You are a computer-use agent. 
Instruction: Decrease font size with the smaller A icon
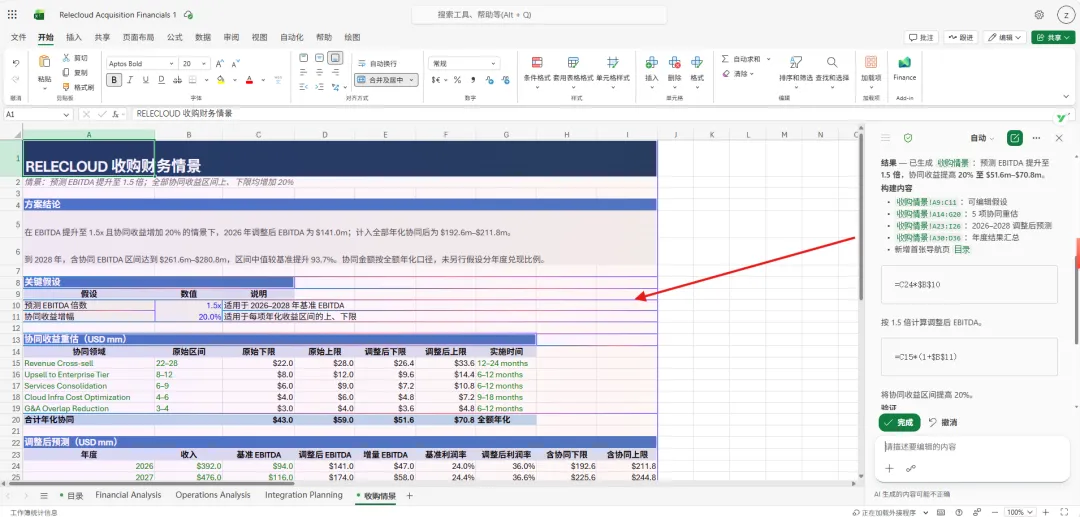[x=236, y=63]
